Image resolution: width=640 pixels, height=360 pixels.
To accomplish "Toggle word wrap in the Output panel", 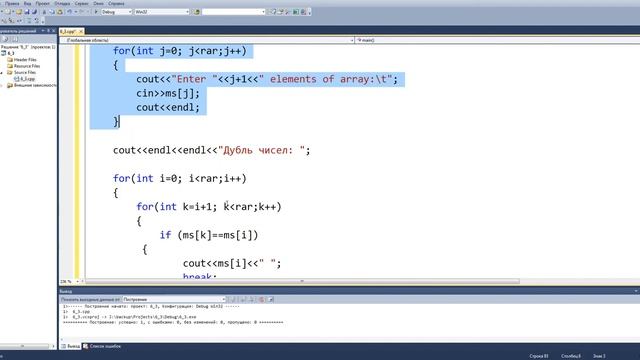I will (x=271, y=299).
